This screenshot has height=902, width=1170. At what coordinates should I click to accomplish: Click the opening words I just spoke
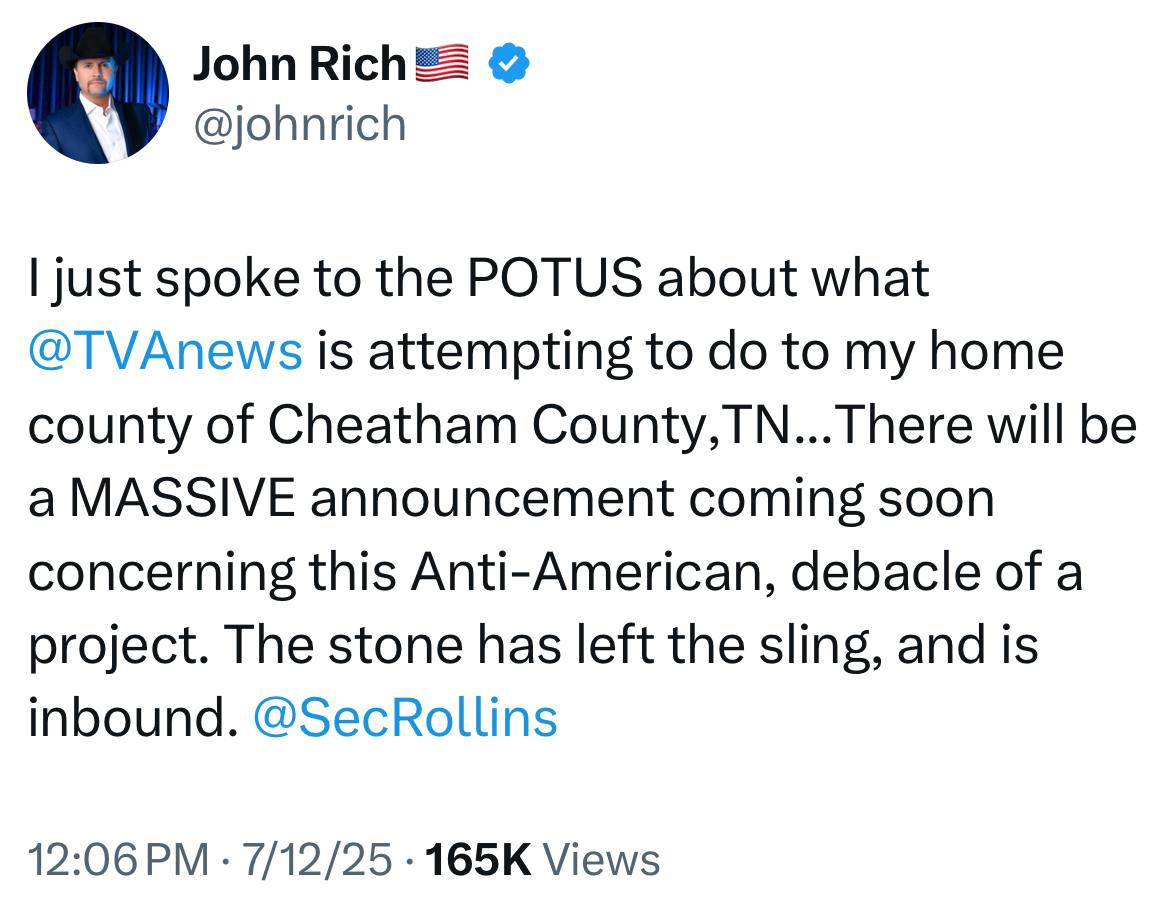(x=165, y=280)
